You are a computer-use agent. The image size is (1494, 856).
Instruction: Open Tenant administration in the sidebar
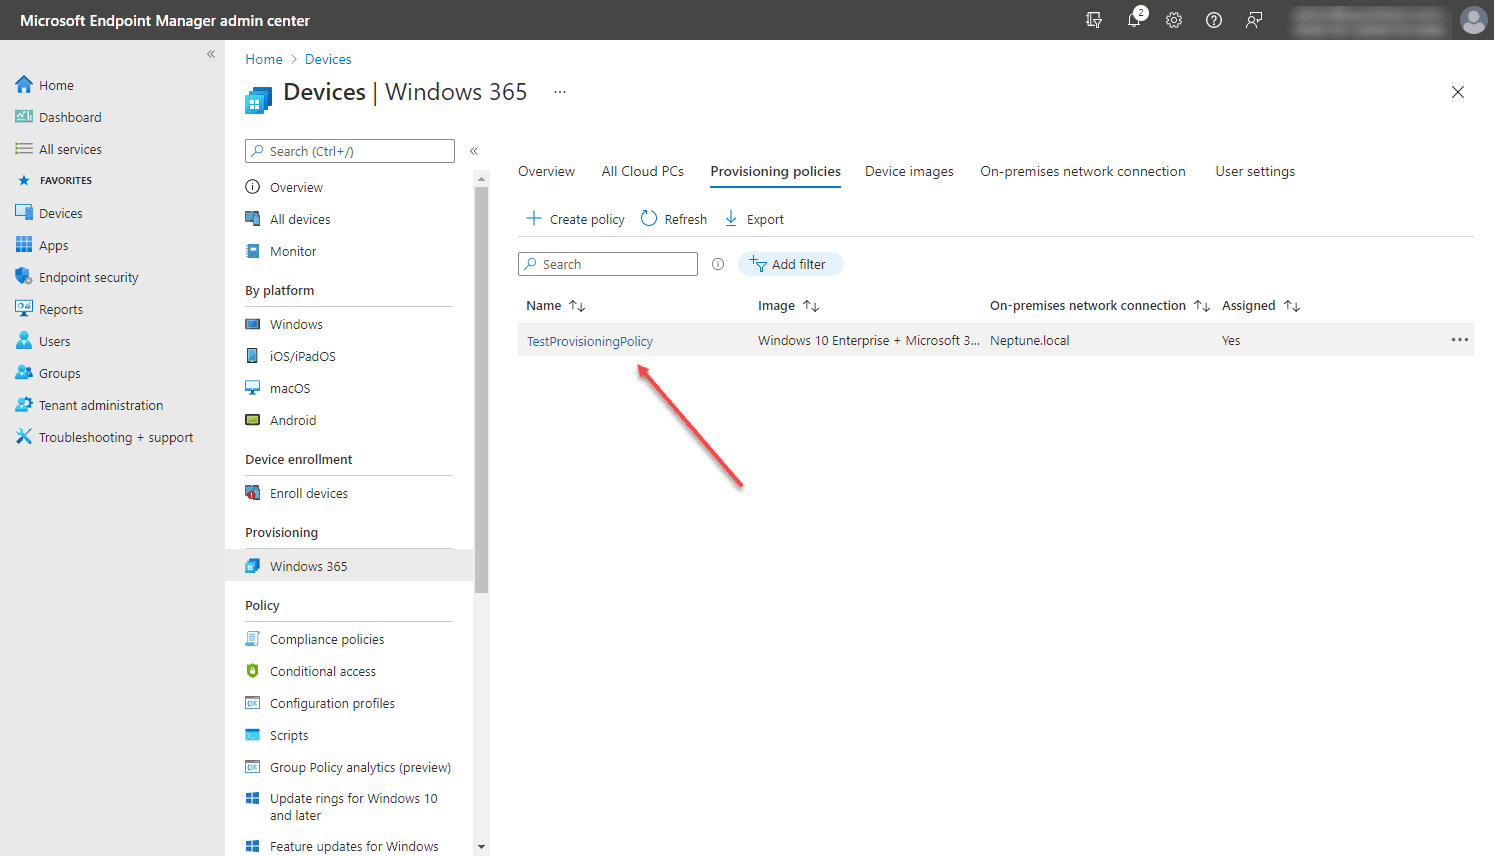point(100,404)
